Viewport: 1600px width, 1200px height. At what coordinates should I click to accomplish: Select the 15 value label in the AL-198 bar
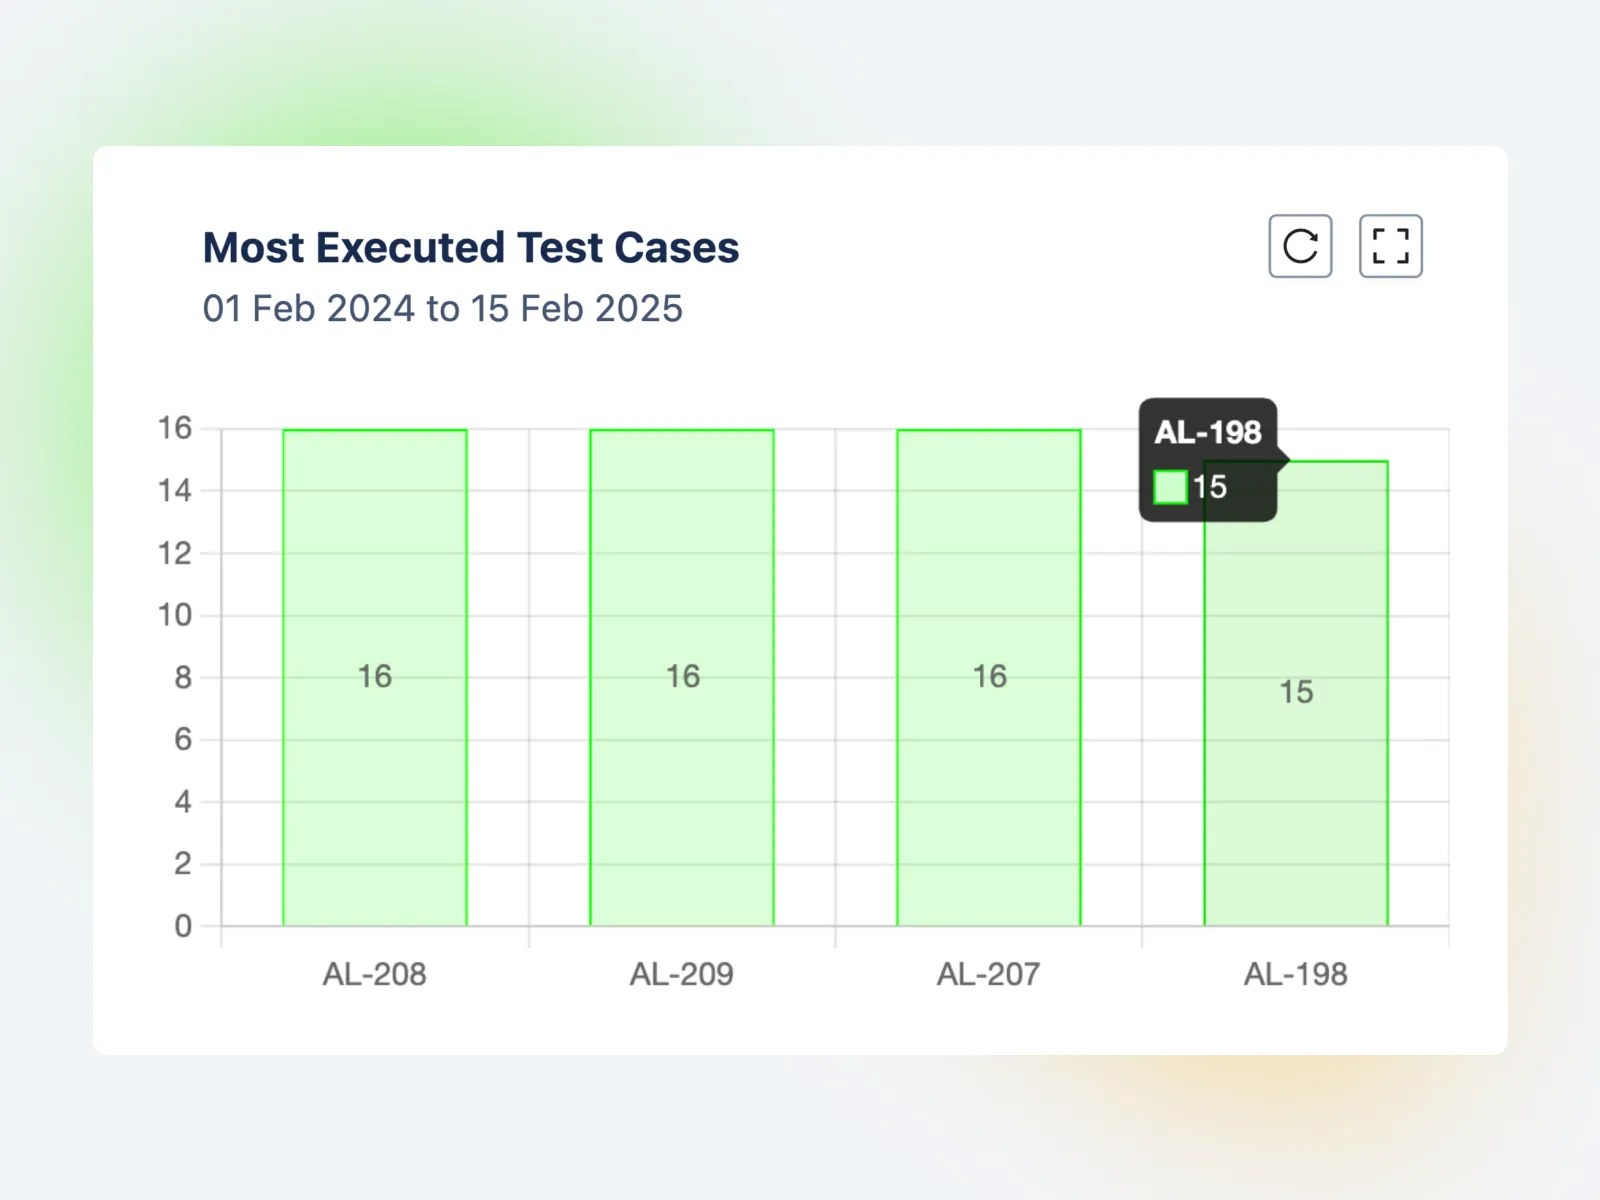[1295, 690]
